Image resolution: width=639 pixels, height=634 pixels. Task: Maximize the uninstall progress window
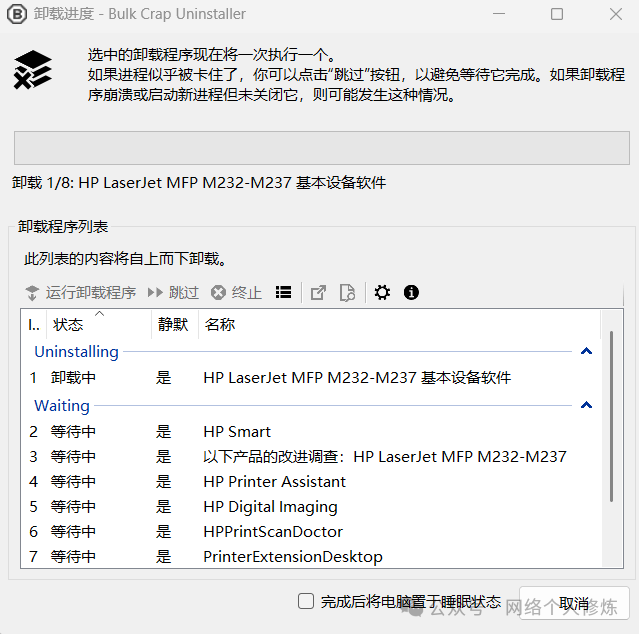click(x=557, y=14)
